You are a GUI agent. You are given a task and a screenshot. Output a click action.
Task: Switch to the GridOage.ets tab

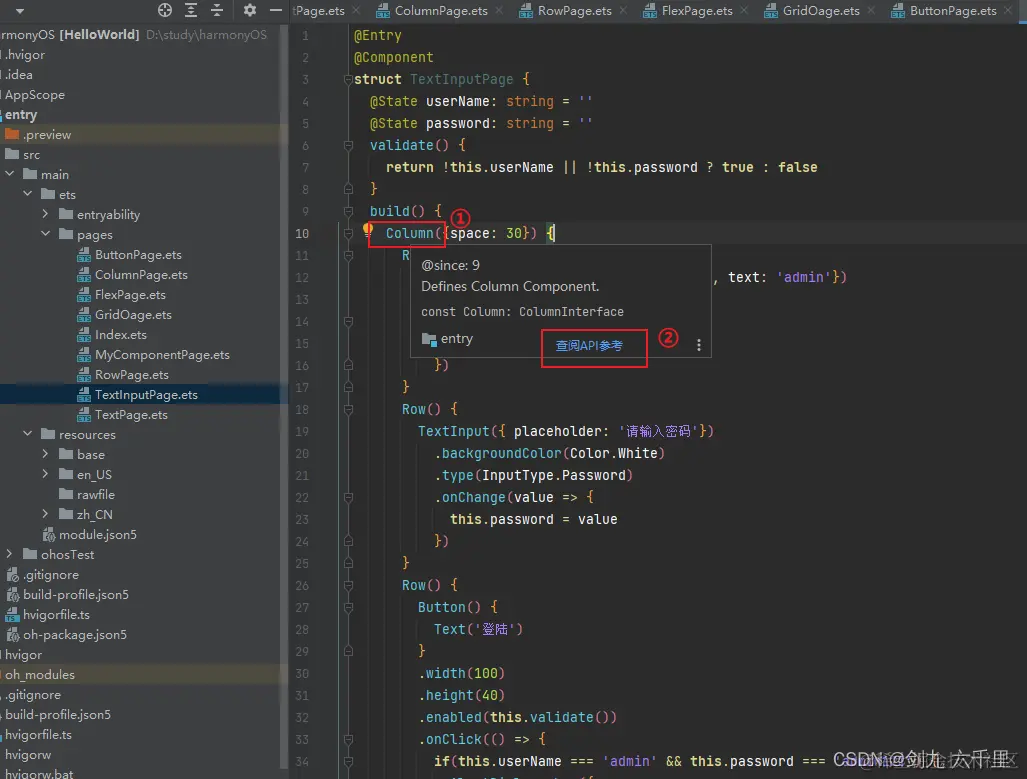tap(821, 10)
